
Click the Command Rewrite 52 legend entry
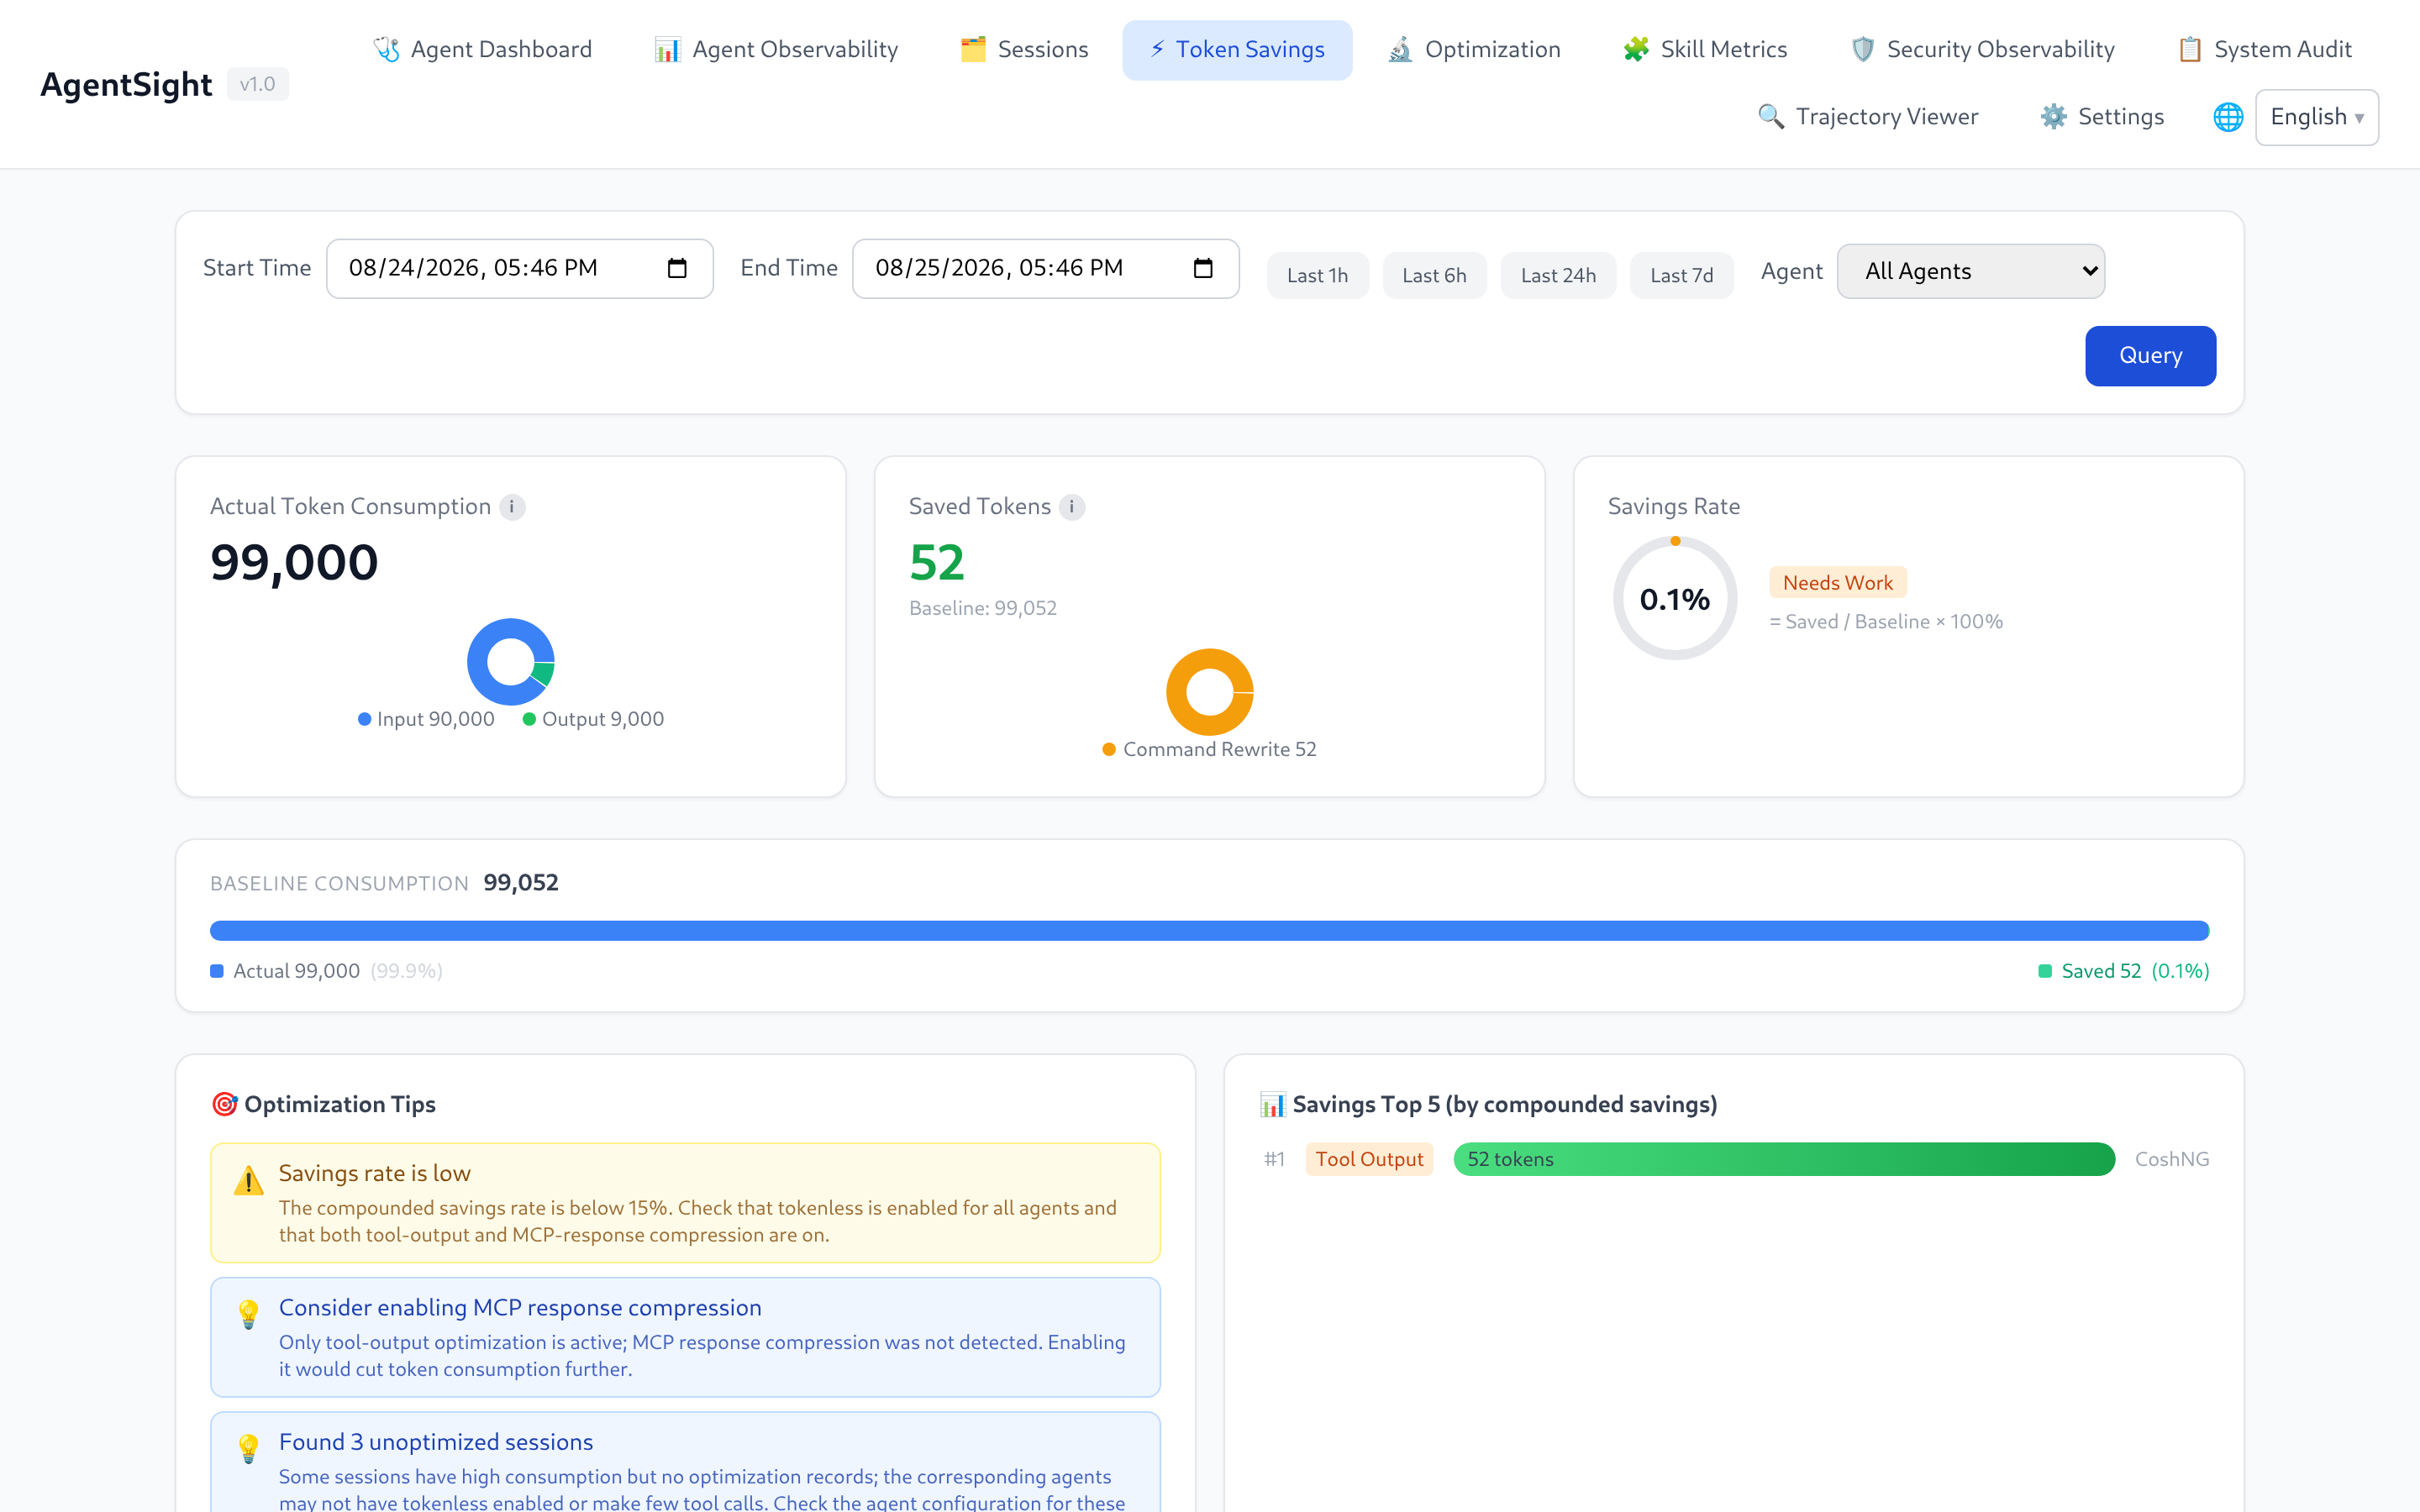1209,749
